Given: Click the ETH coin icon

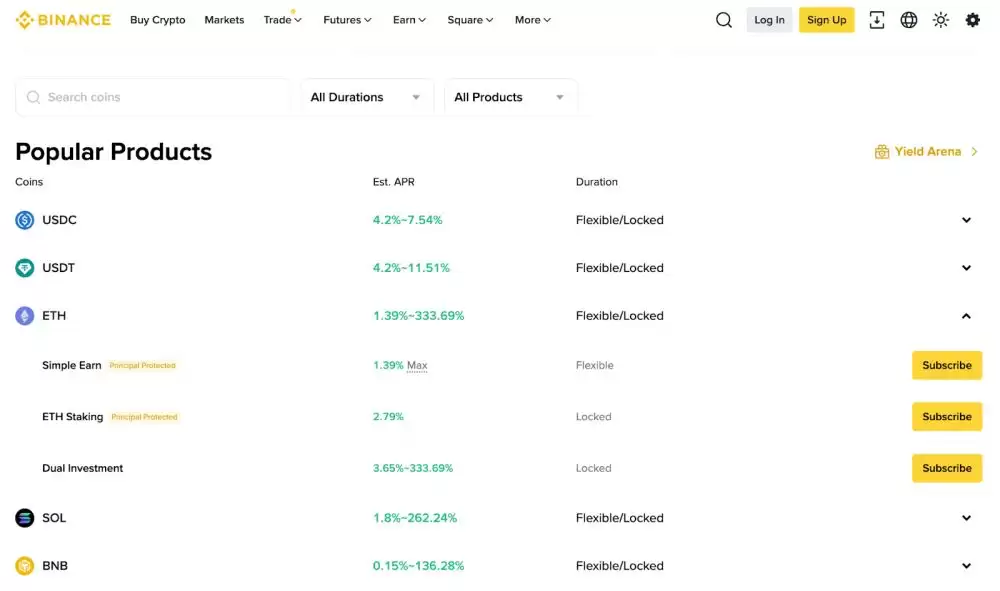Looking at the screenshot, I should pos(25,316).
